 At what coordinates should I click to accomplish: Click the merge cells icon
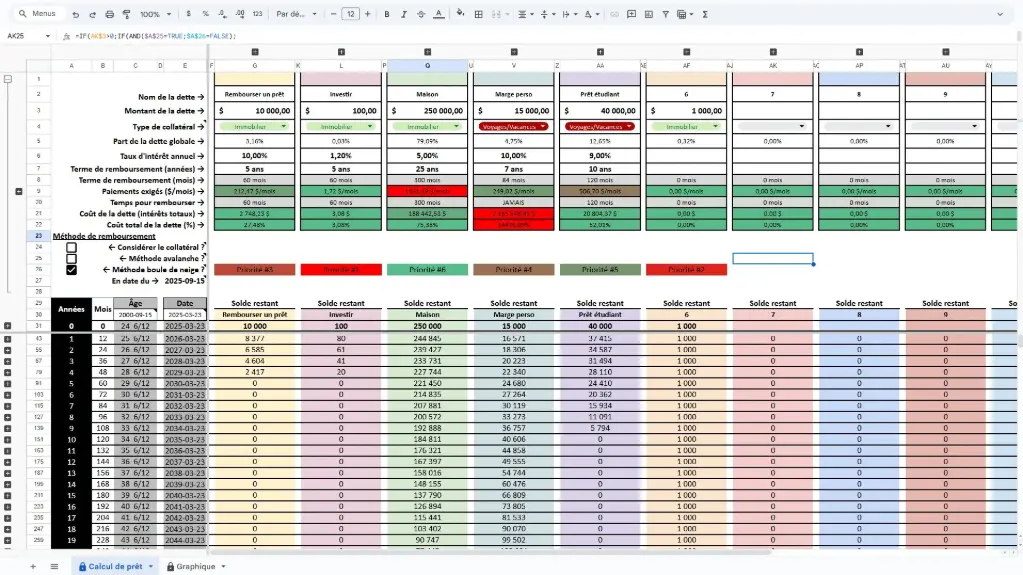pyautogui.click(x=496, y=14)
